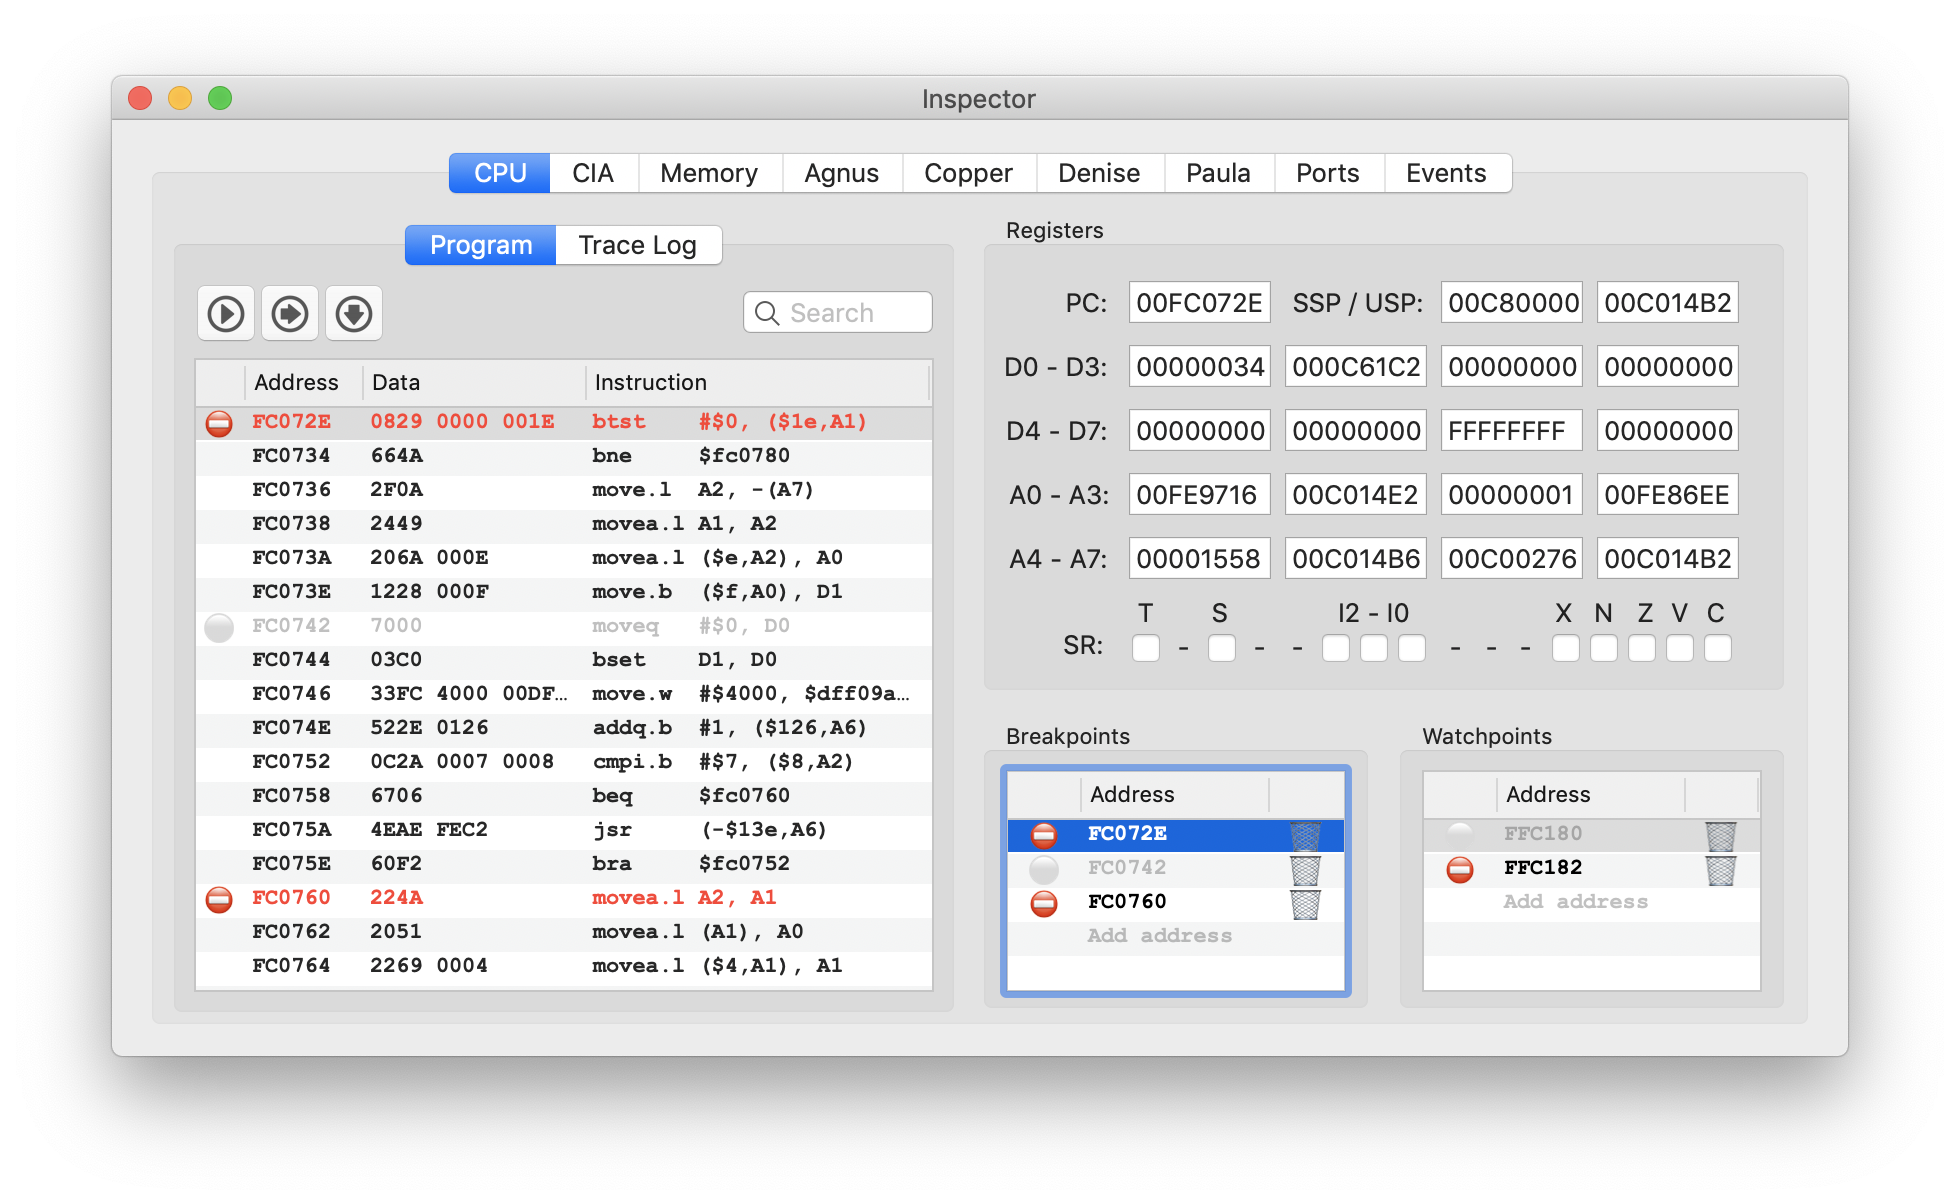The height and width of the screenshot is (1204, 1960).
Task: Click the Instruction column header
Action: point(757,383)
